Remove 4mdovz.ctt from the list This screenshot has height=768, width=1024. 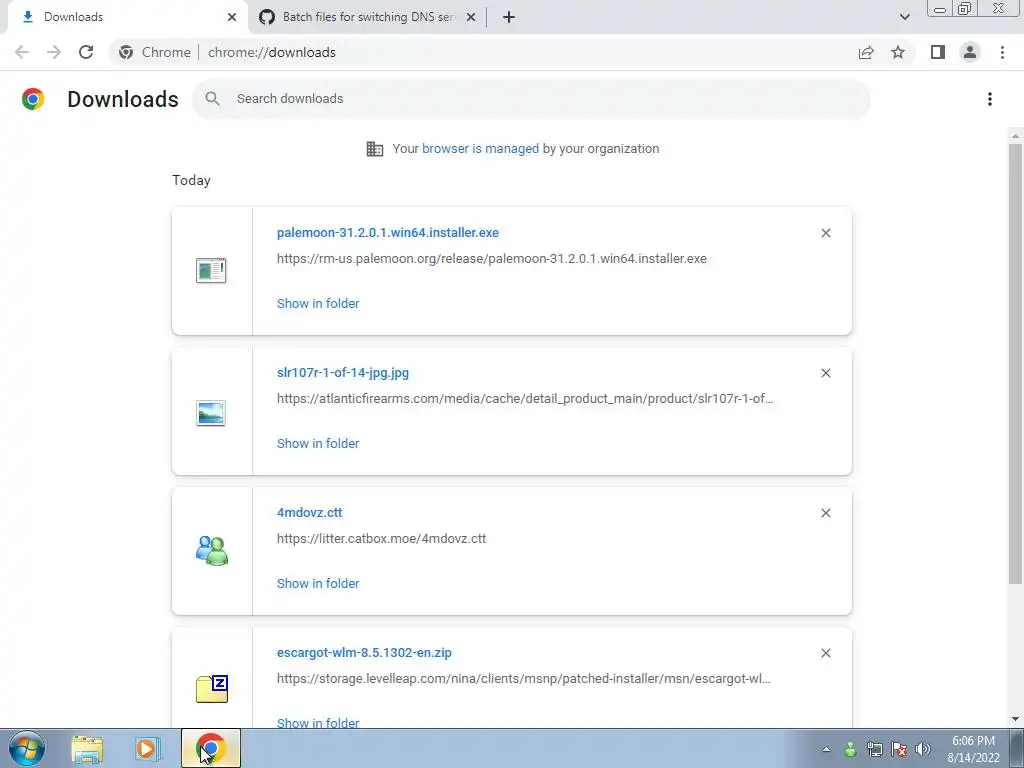click(825, 513)
